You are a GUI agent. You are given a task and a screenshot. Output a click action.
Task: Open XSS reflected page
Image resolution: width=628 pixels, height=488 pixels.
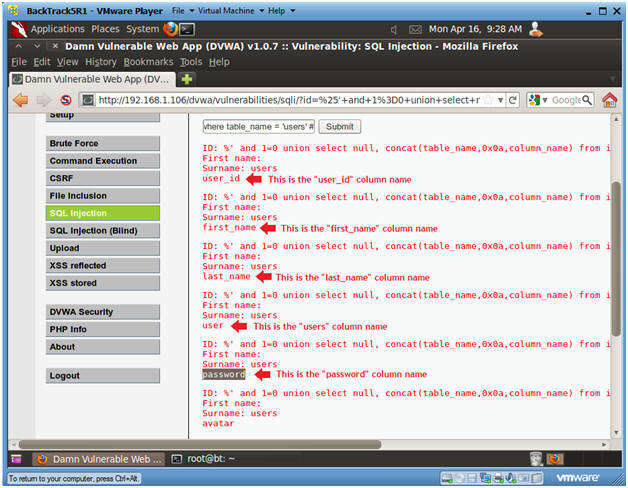[x=103, y=266]
